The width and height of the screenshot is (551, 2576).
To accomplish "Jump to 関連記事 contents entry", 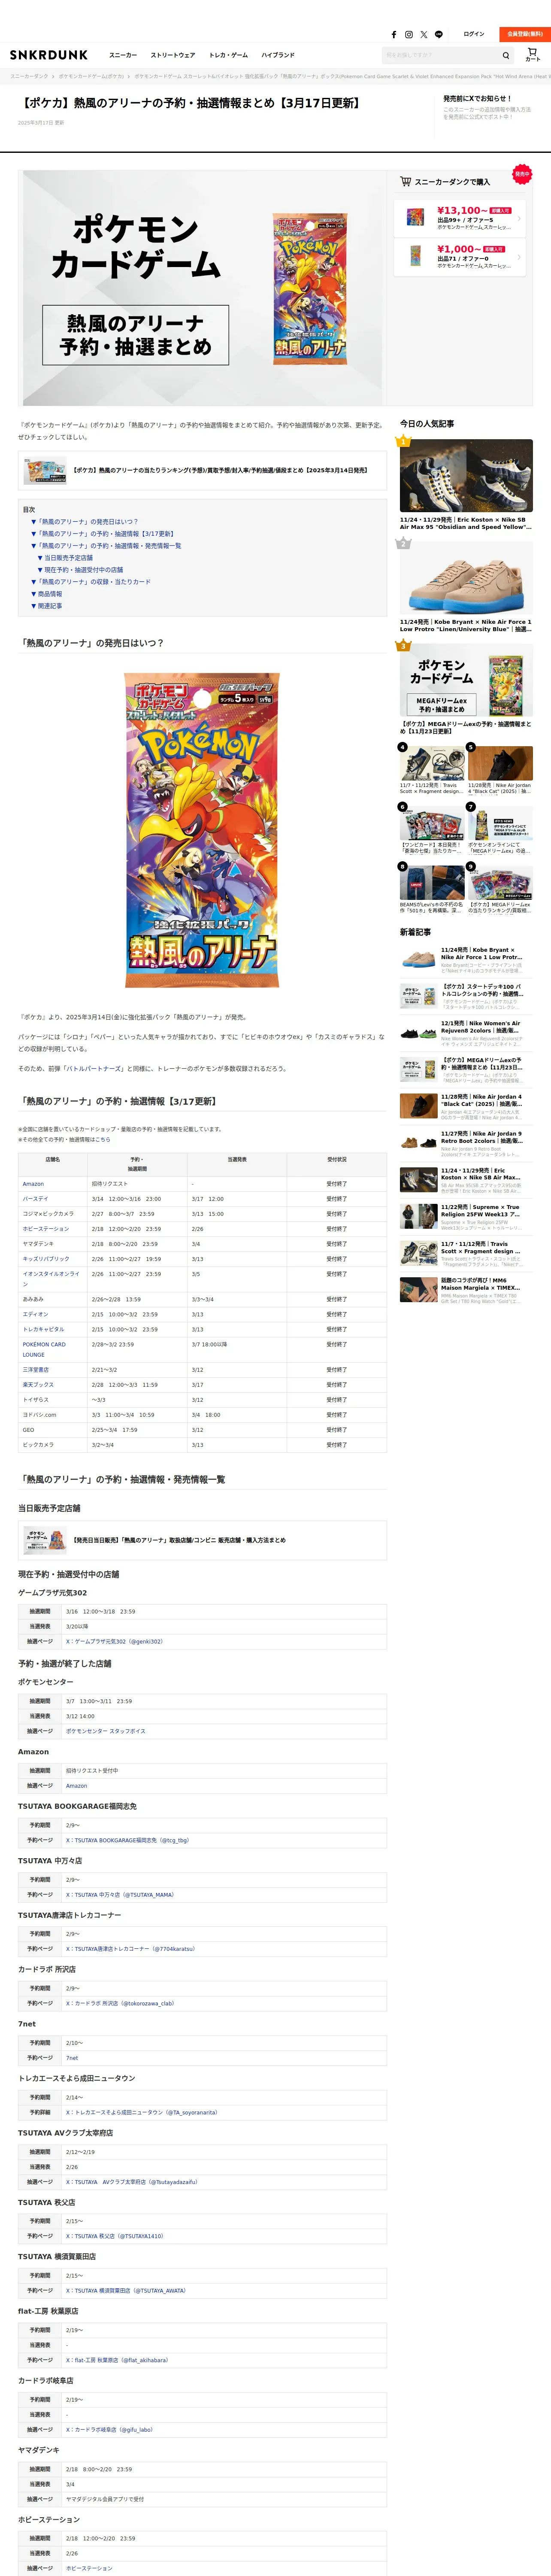I will (x=46, y=606).
